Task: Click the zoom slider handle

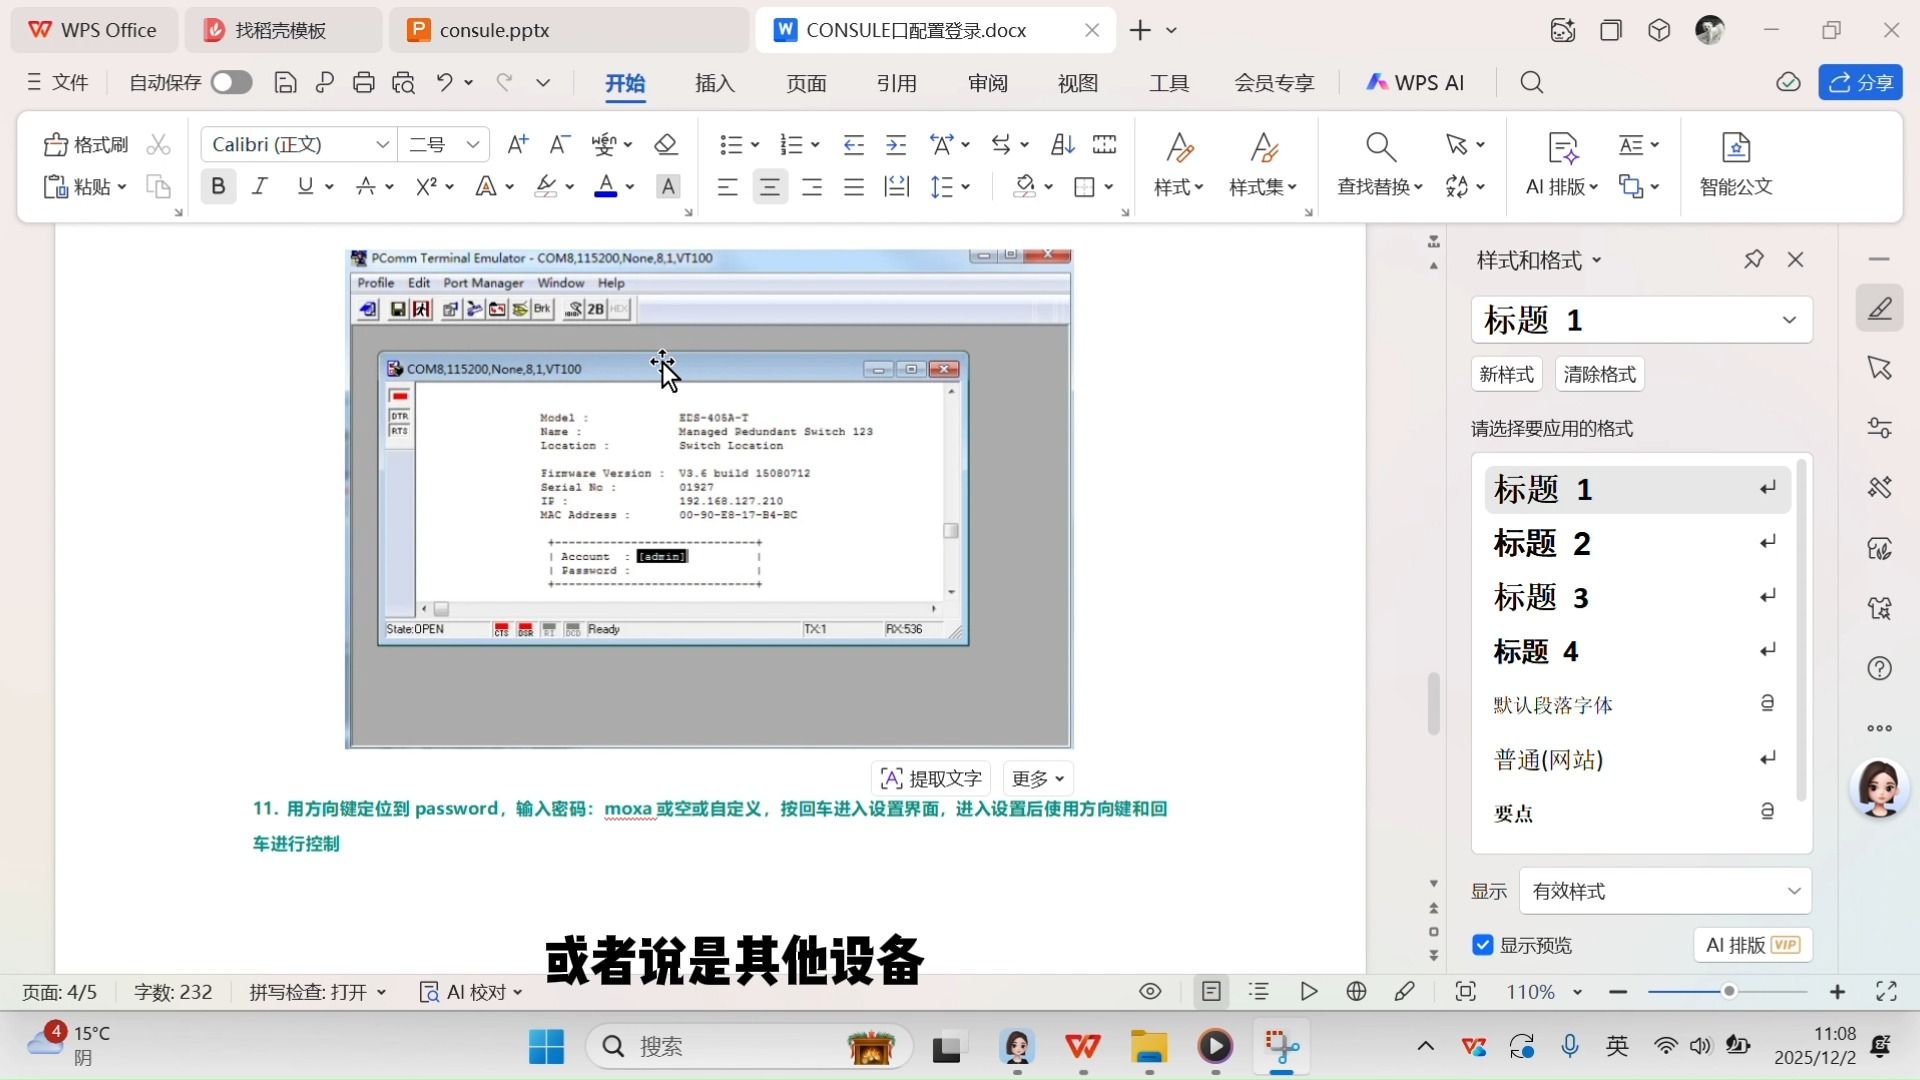Action: click(1729, 992)
